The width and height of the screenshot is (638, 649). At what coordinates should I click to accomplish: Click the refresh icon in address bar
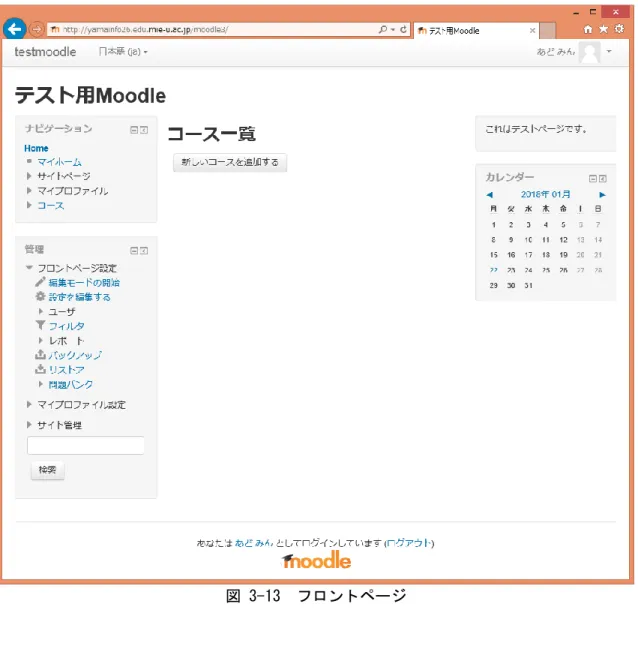403,29
